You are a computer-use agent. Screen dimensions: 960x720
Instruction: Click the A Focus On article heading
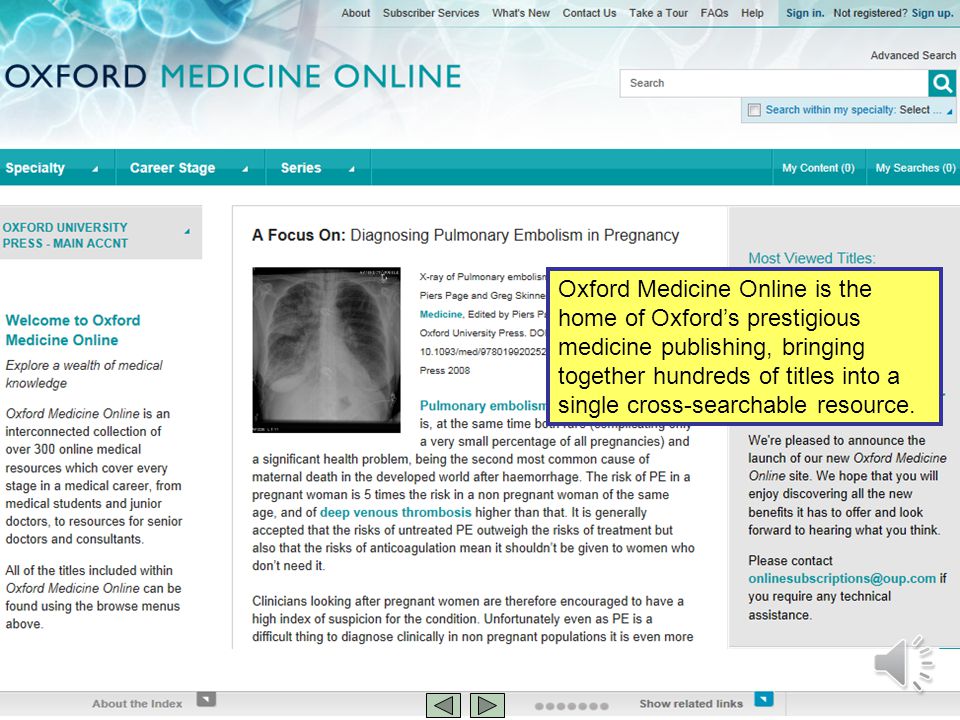(x=465, y=235)
